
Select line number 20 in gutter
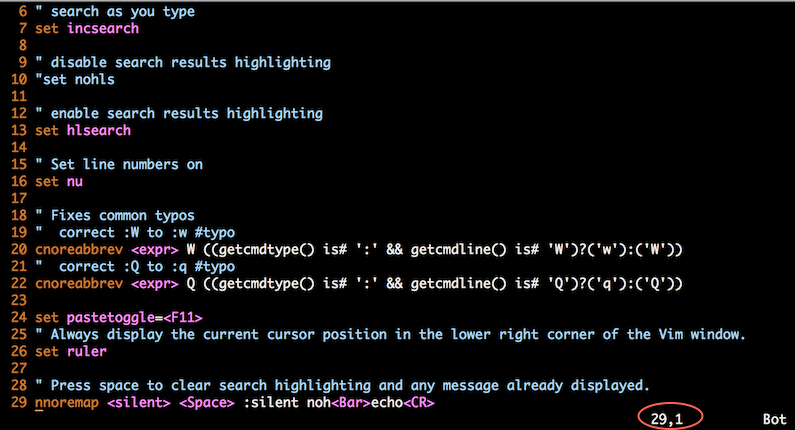click(19, 249)
